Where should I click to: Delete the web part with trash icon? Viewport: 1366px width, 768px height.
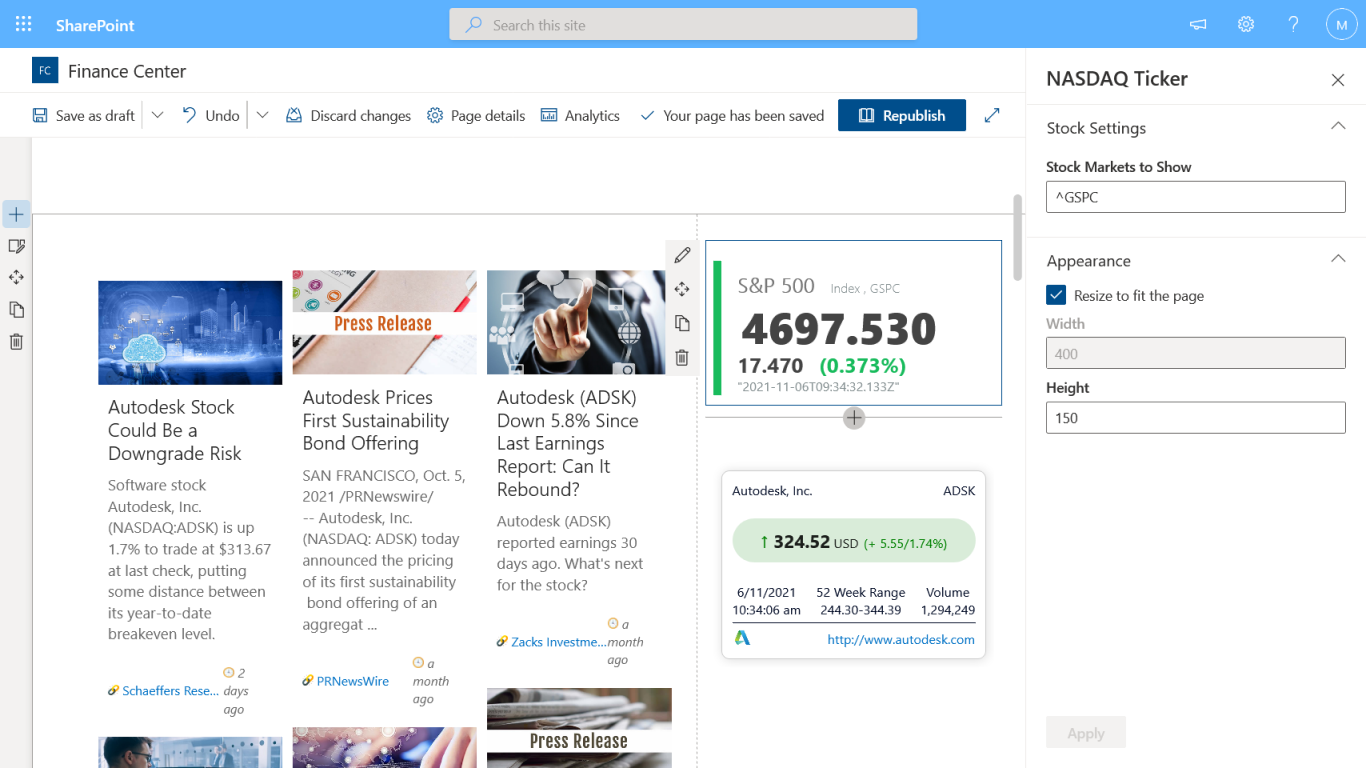[682, 357]
